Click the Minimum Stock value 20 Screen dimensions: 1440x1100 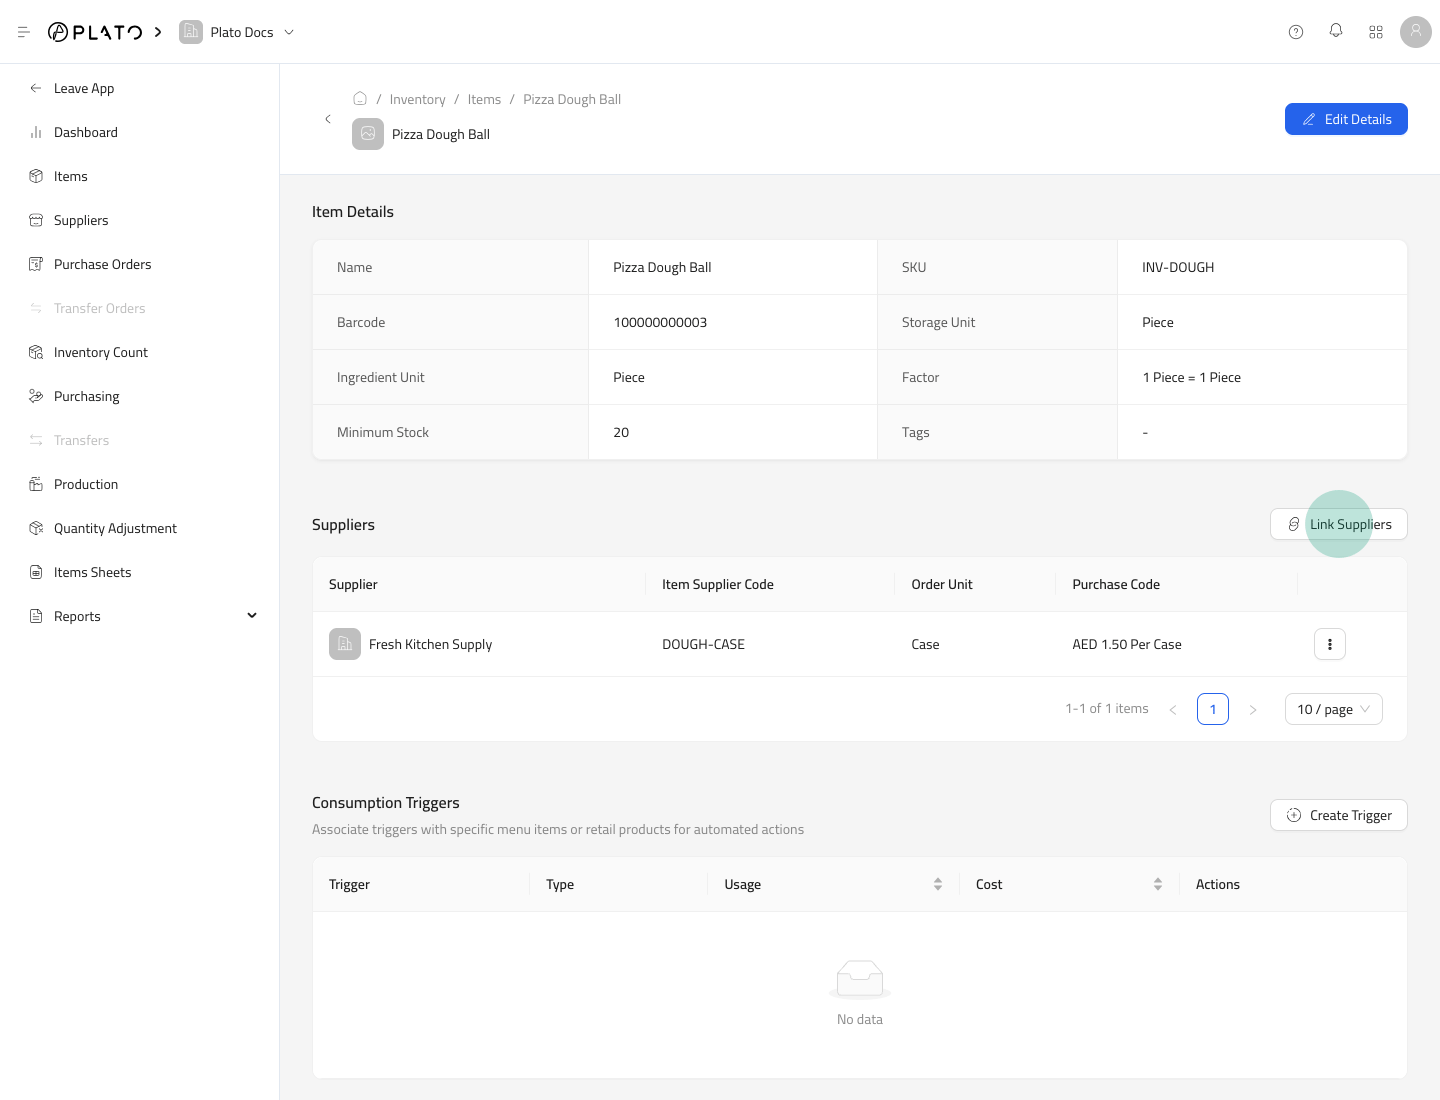pos(621,432)
